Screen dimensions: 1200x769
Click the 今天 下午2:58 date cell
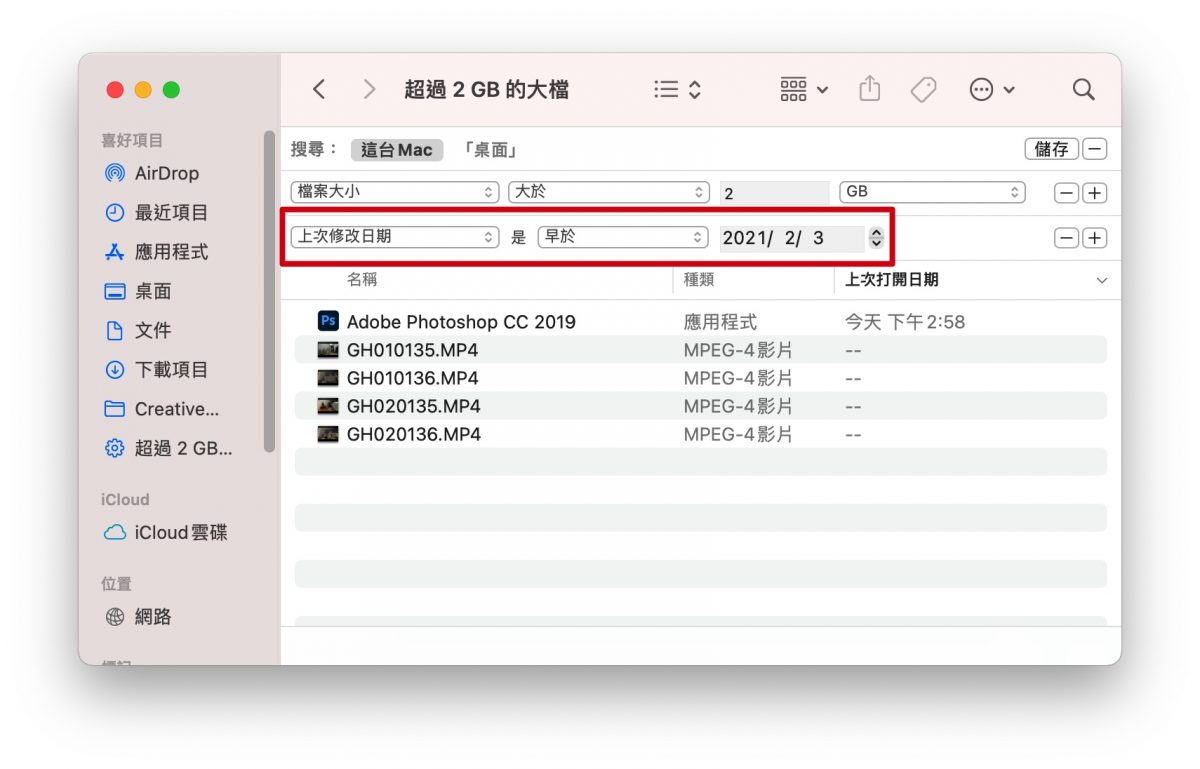(x=905, y=322)
